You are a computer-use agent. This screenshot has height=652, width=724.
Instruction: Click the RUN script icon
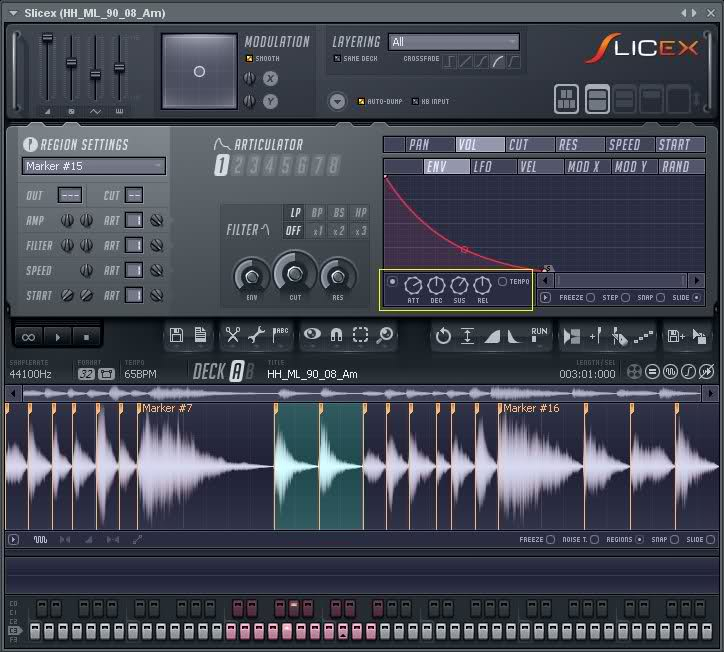coord(539,334)
